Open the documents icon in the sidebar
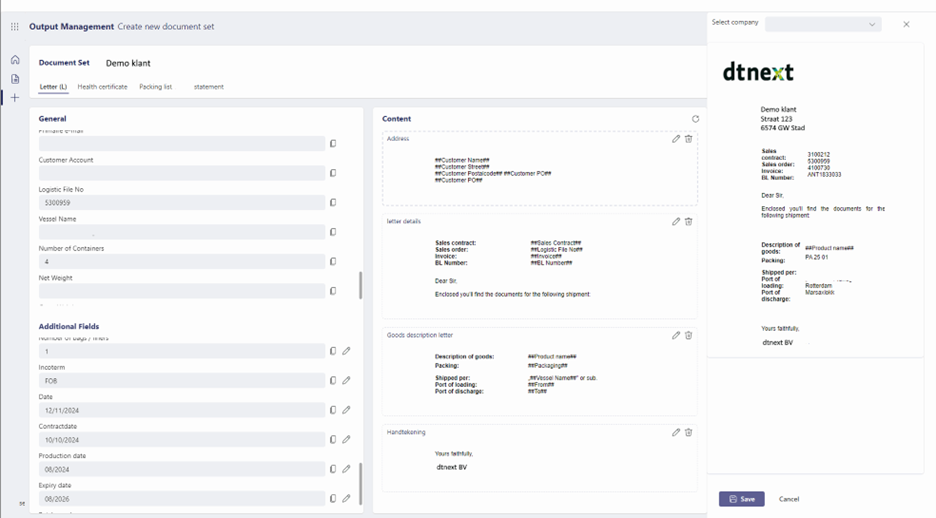 point(15,79)
